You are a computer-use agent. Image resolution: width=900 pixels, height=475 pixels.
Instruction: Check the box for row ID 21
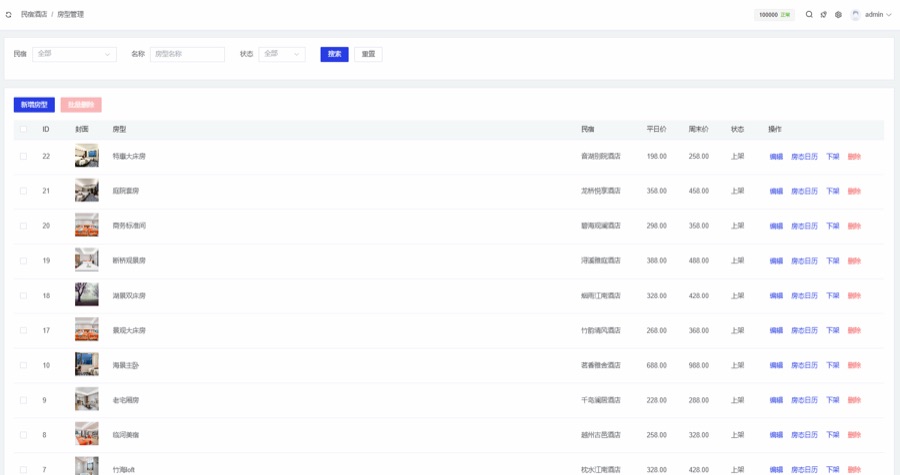click(x=23, y=191)
